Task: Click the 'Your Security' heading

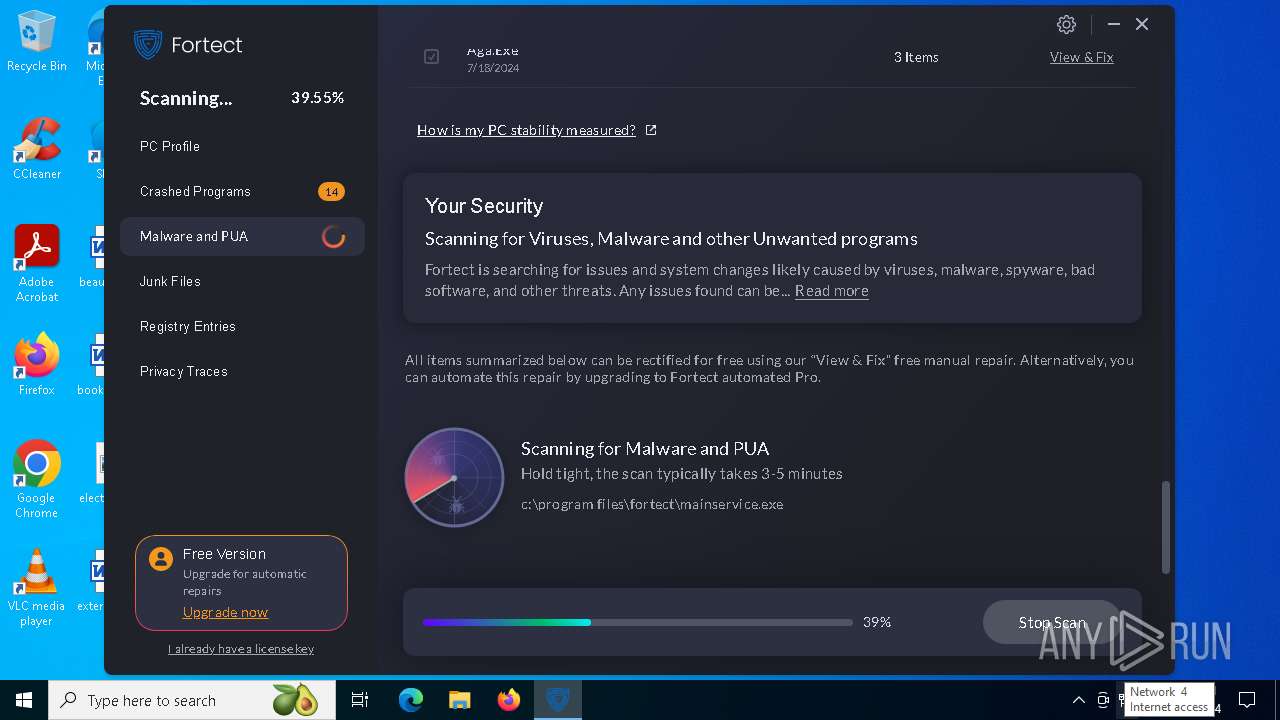Action: [x=484, y=206]
